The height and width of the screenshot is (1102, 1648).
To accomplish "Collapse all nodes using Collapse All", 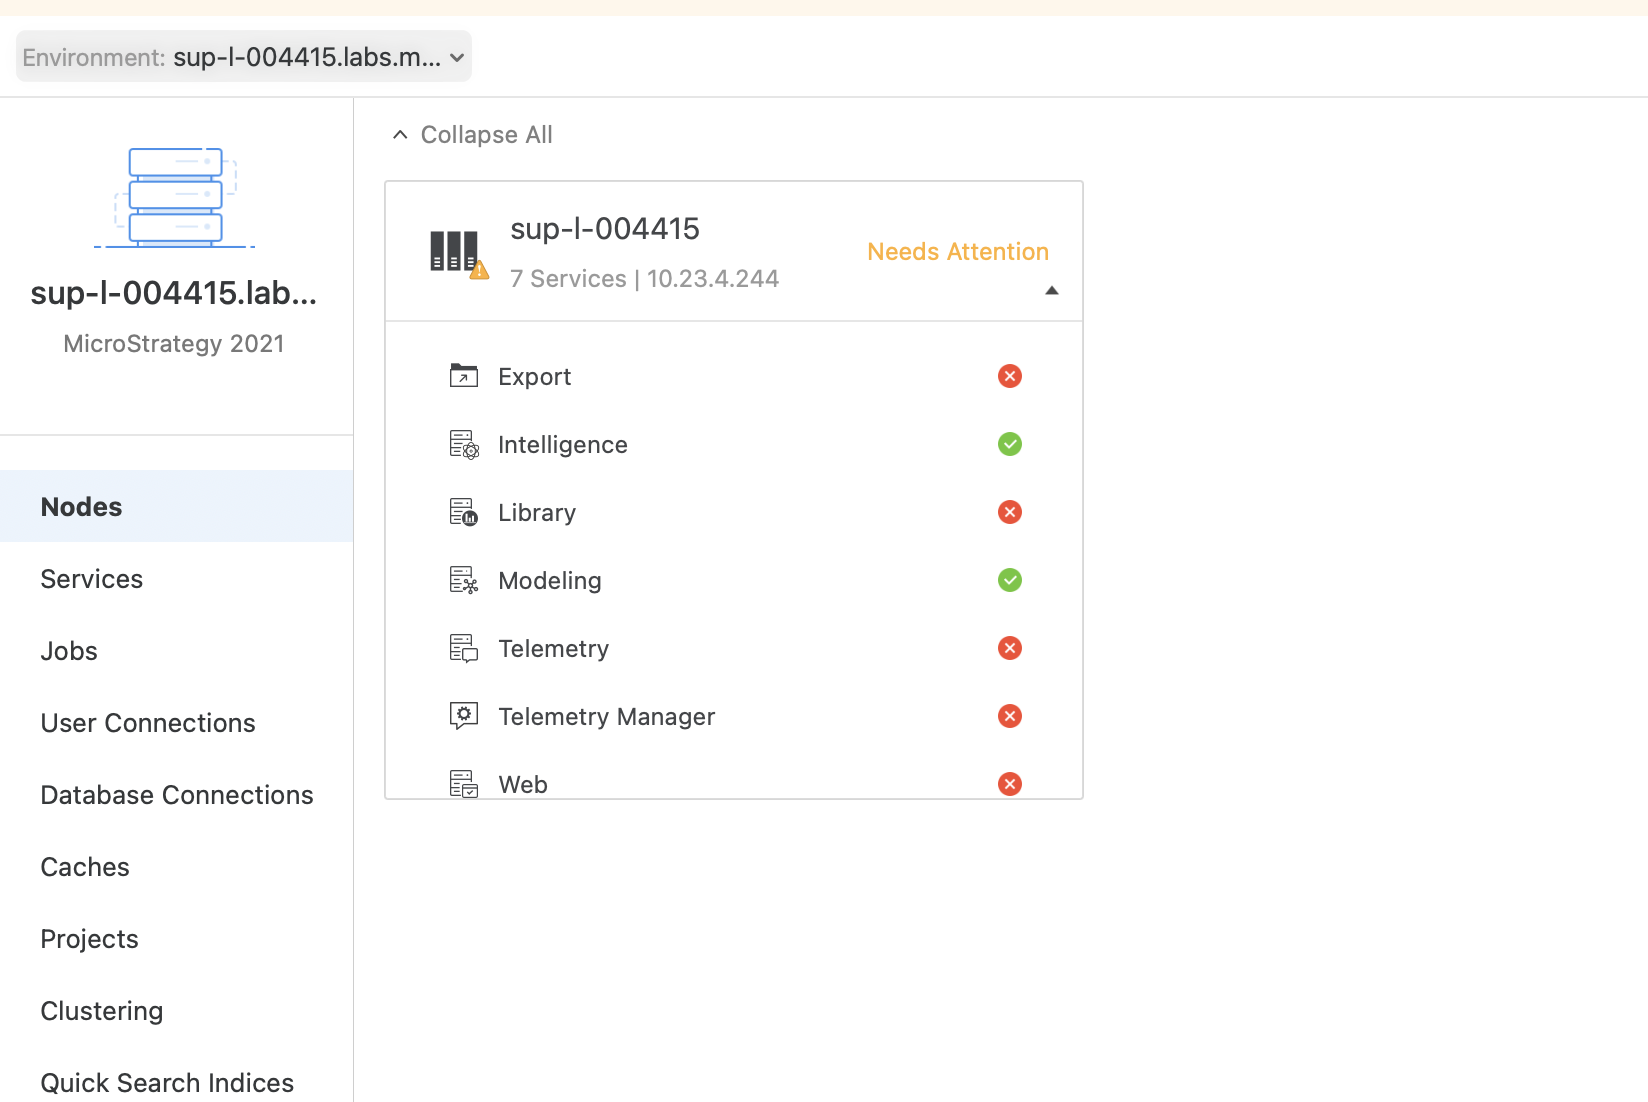I will pos(472,135).
